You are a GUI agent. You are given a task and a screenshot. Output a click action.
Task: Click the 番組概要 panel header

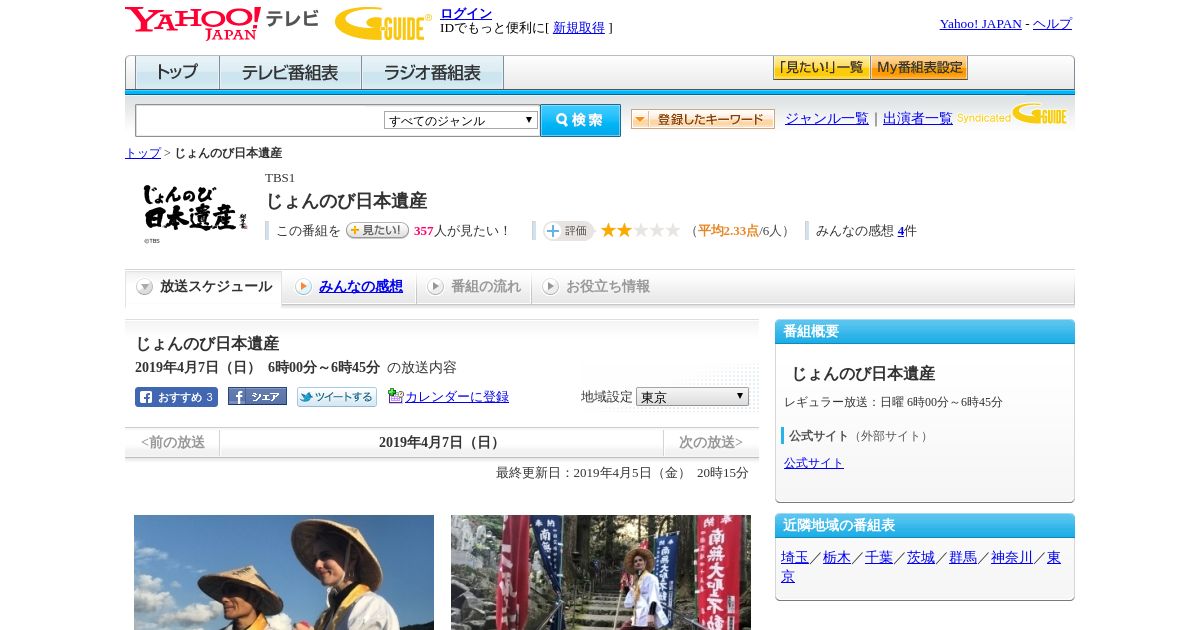[925, 331]
